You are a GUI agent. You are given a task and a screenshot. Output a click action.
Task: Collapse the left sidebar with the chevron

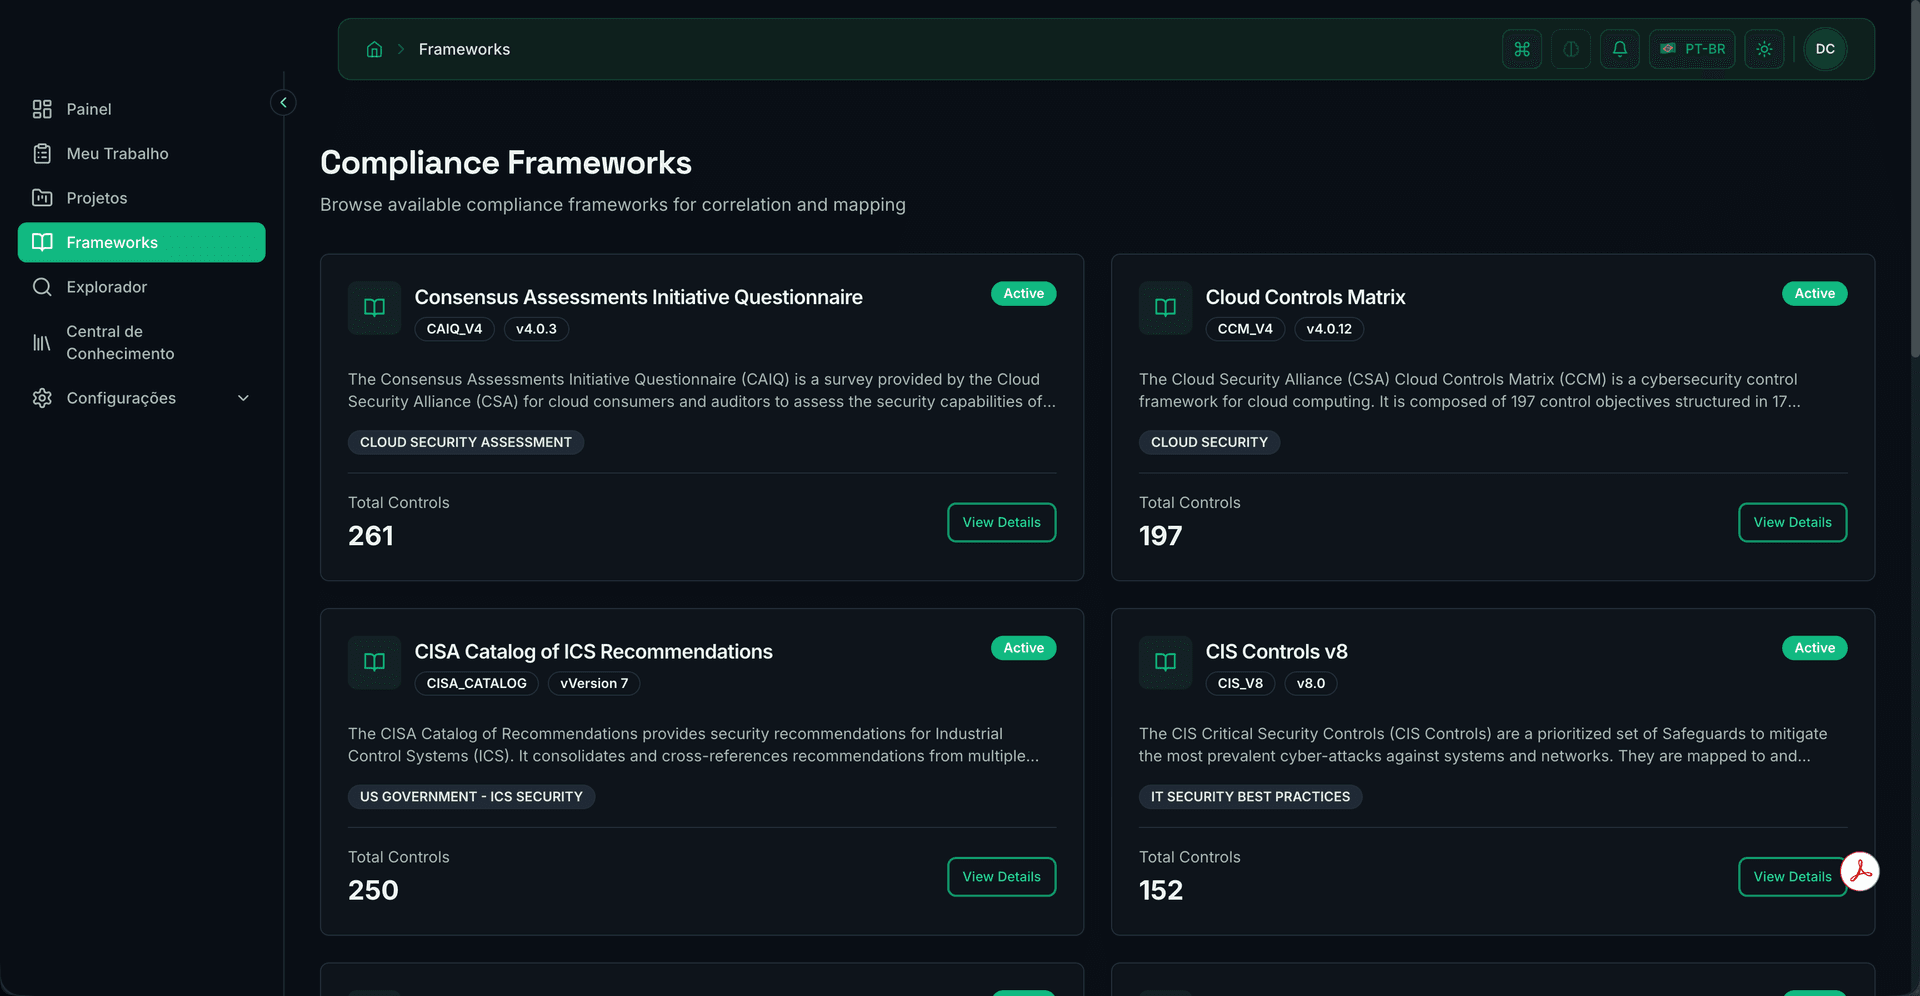pos(283,102)
